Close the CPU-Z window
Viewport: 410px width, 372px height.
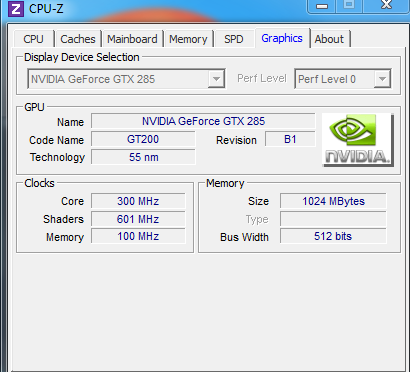387,5
